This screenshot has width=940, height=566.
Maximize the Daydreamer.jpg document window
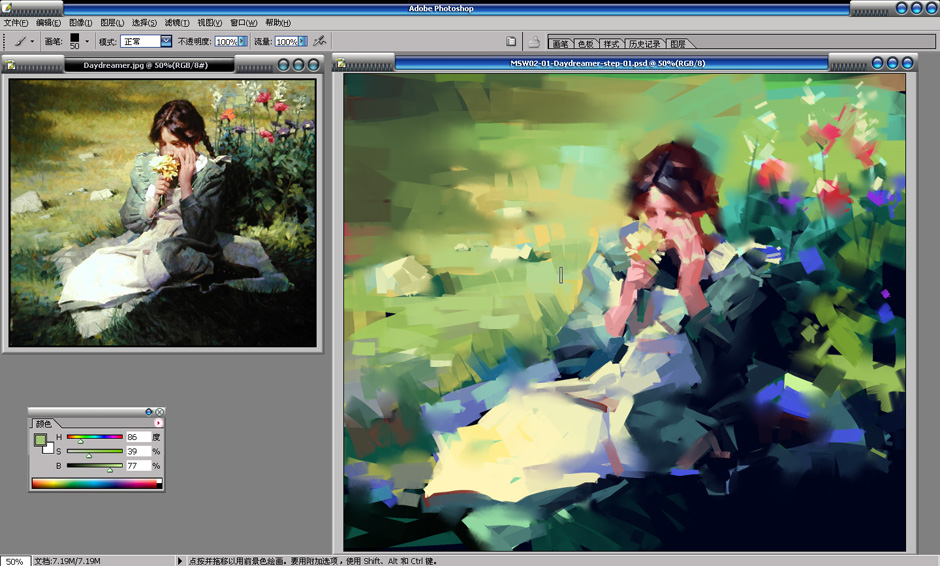click(x=299, y=65)
